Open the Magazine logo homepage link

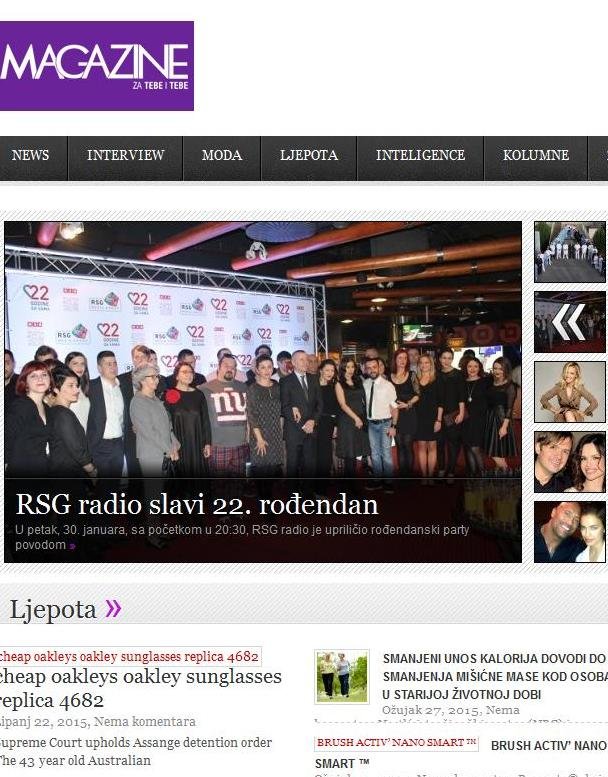coord(97,66)
